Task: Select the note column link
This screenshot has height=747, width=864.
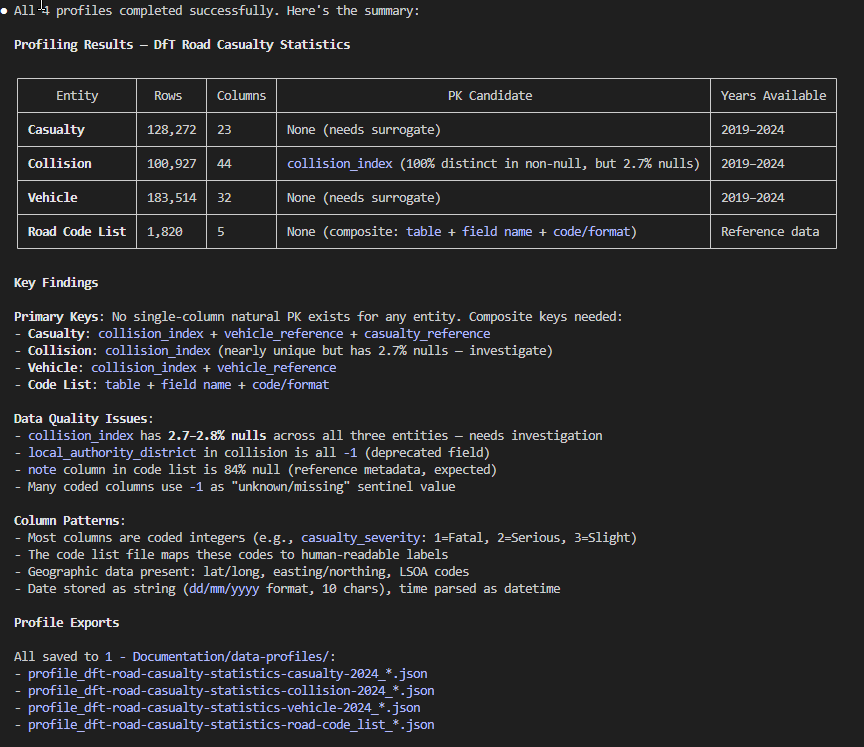Action: (x=45, y=469)
